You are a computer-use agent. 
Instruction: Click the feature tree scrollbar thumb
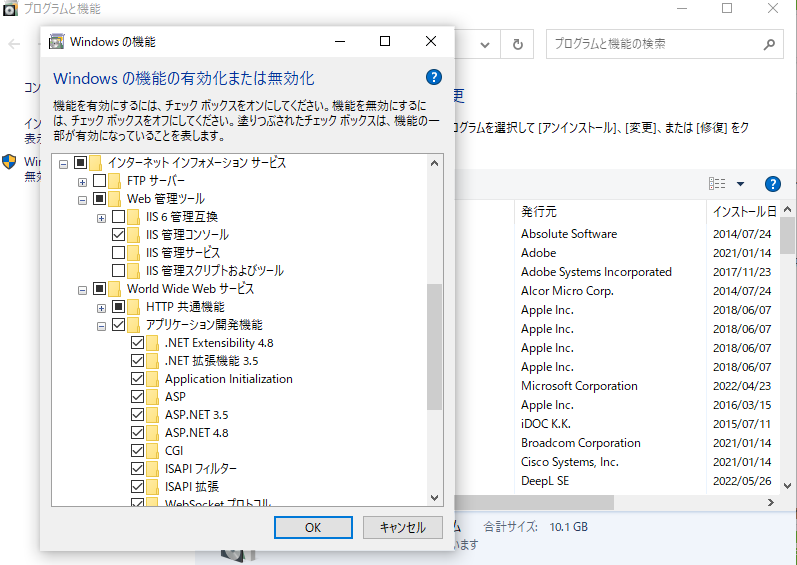click(434, 347)
